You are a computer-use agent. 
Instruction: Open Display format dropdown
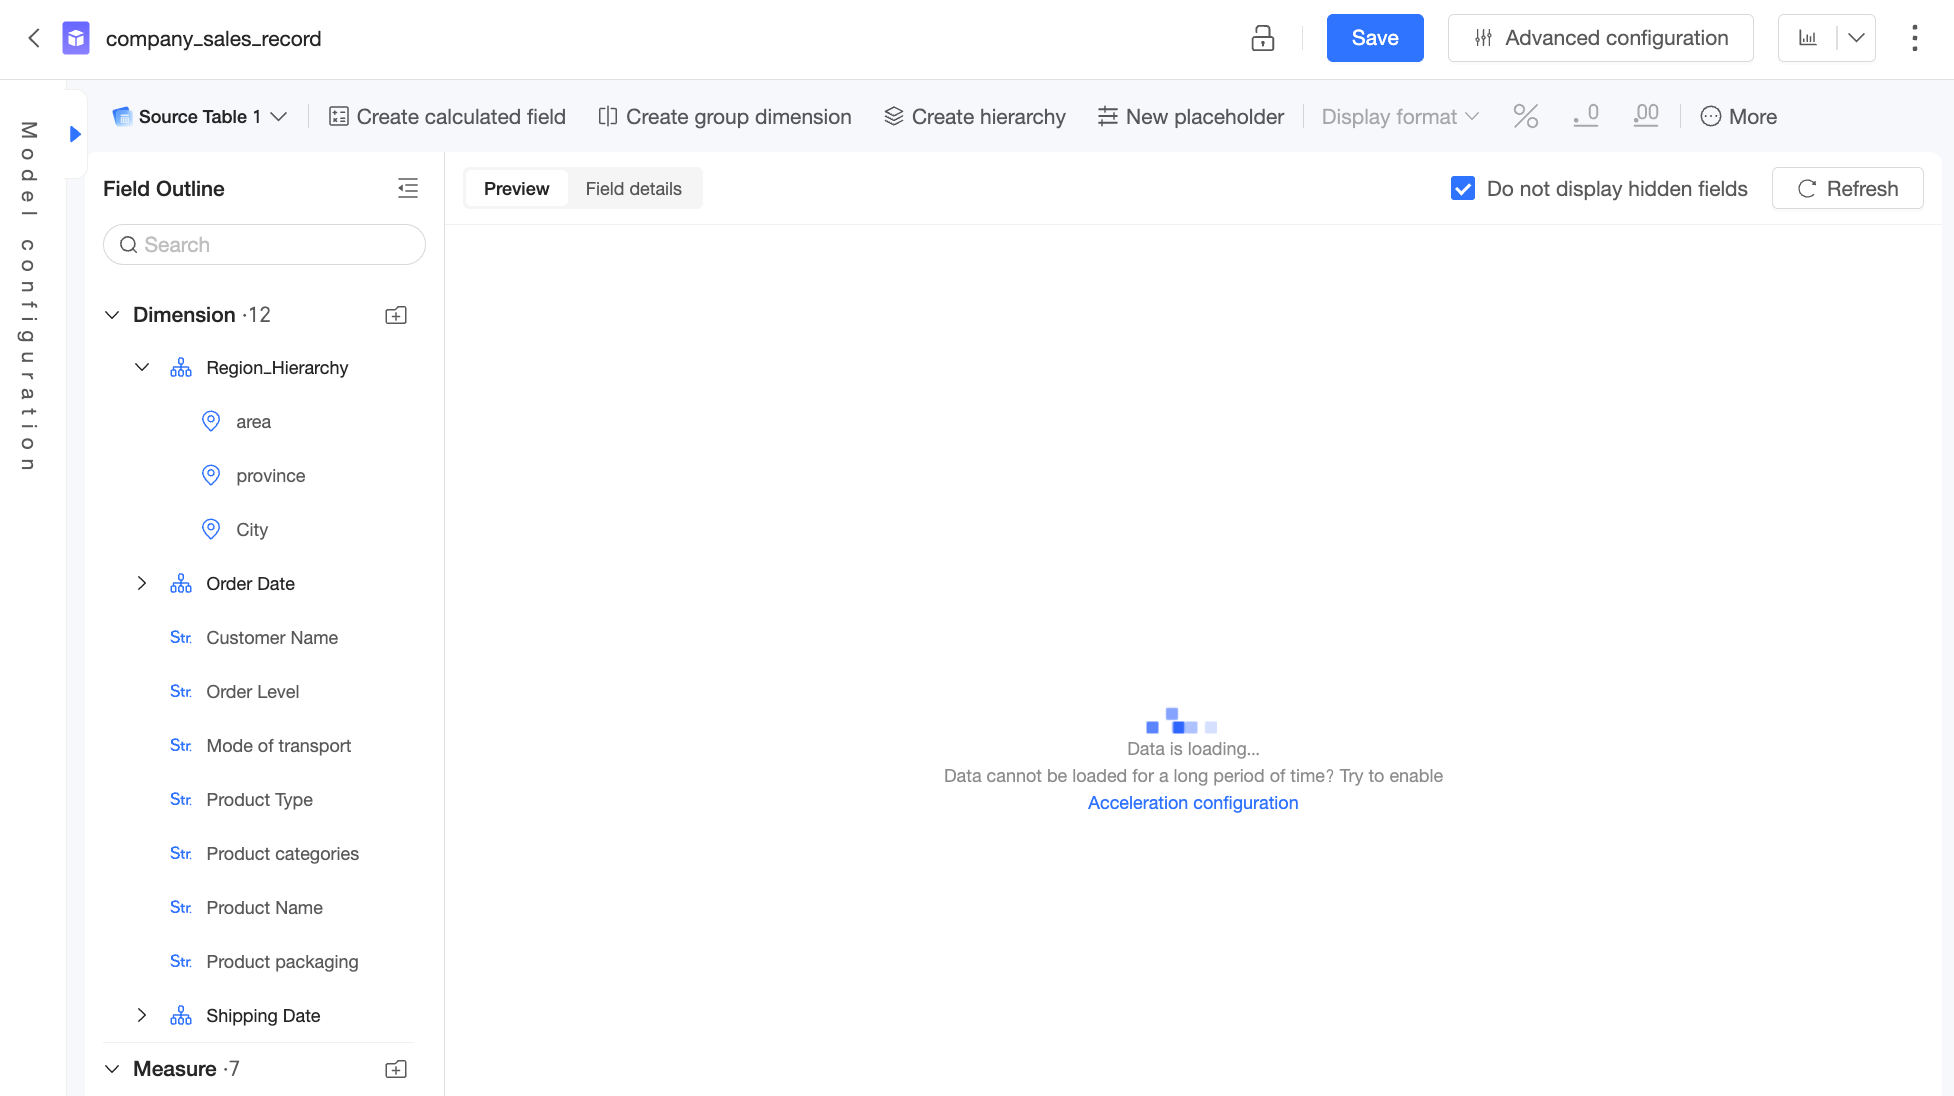point(1400,117)
